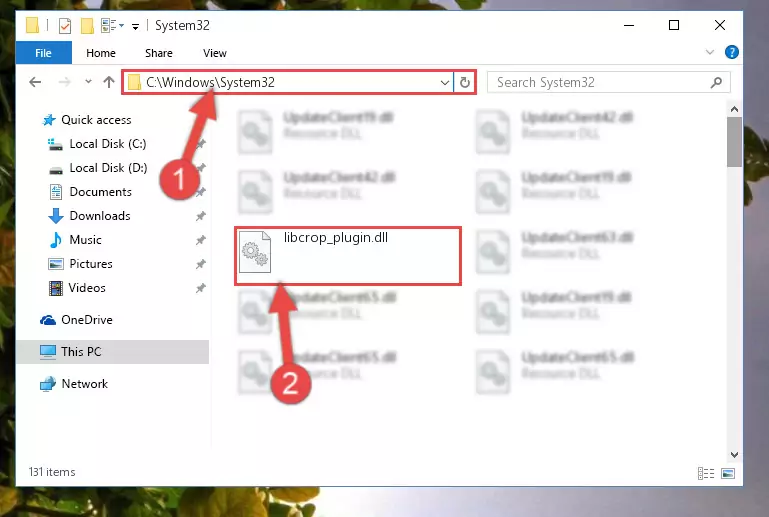Screen dimensions: 769x517
Task: Click the Videos filmstrip icon in sidebar
Action: point(55,288)
